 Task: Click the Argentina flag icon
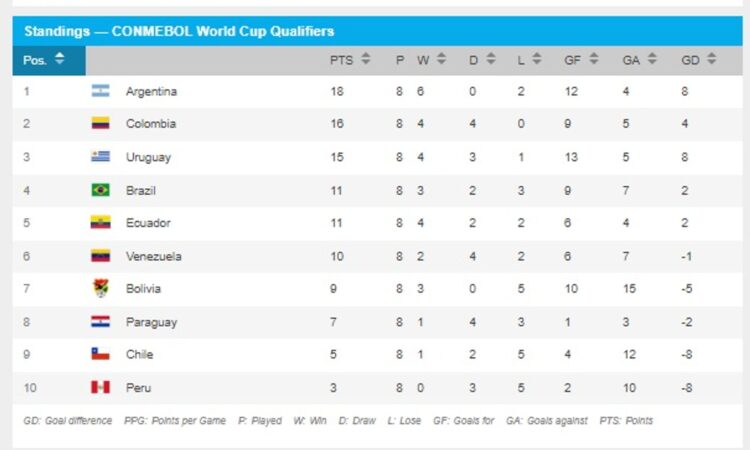100,91
